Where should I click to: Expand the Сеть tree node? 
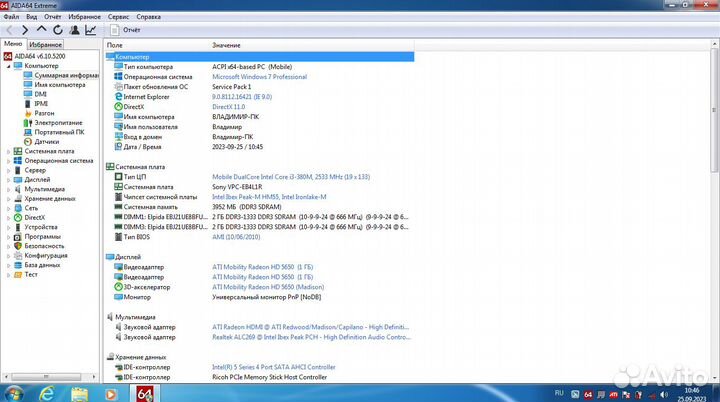8,208
